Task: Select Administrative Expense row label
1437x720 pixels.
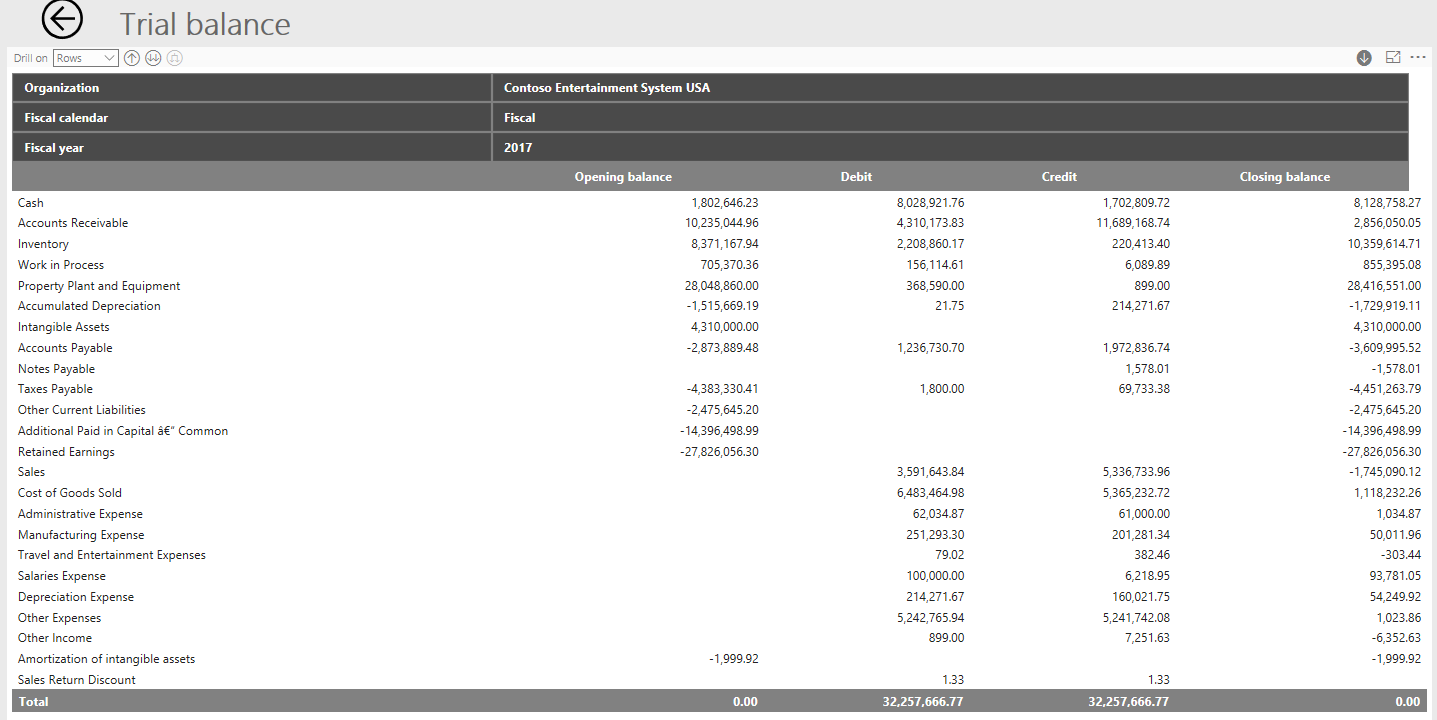Action: coord(80,514)
